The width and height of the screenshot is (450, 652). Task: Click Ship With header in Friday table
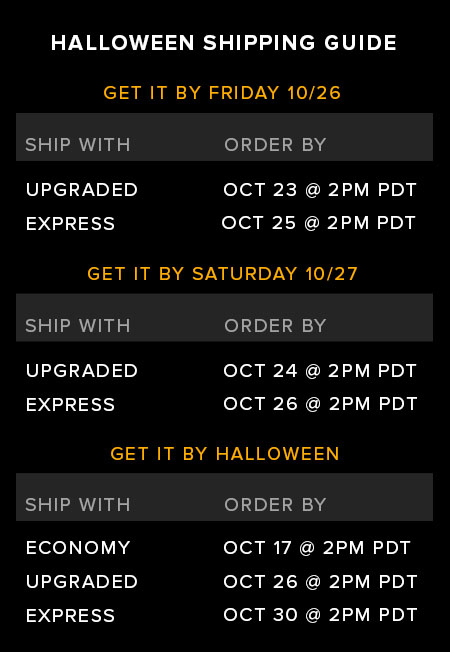click(x=78, y=145)
